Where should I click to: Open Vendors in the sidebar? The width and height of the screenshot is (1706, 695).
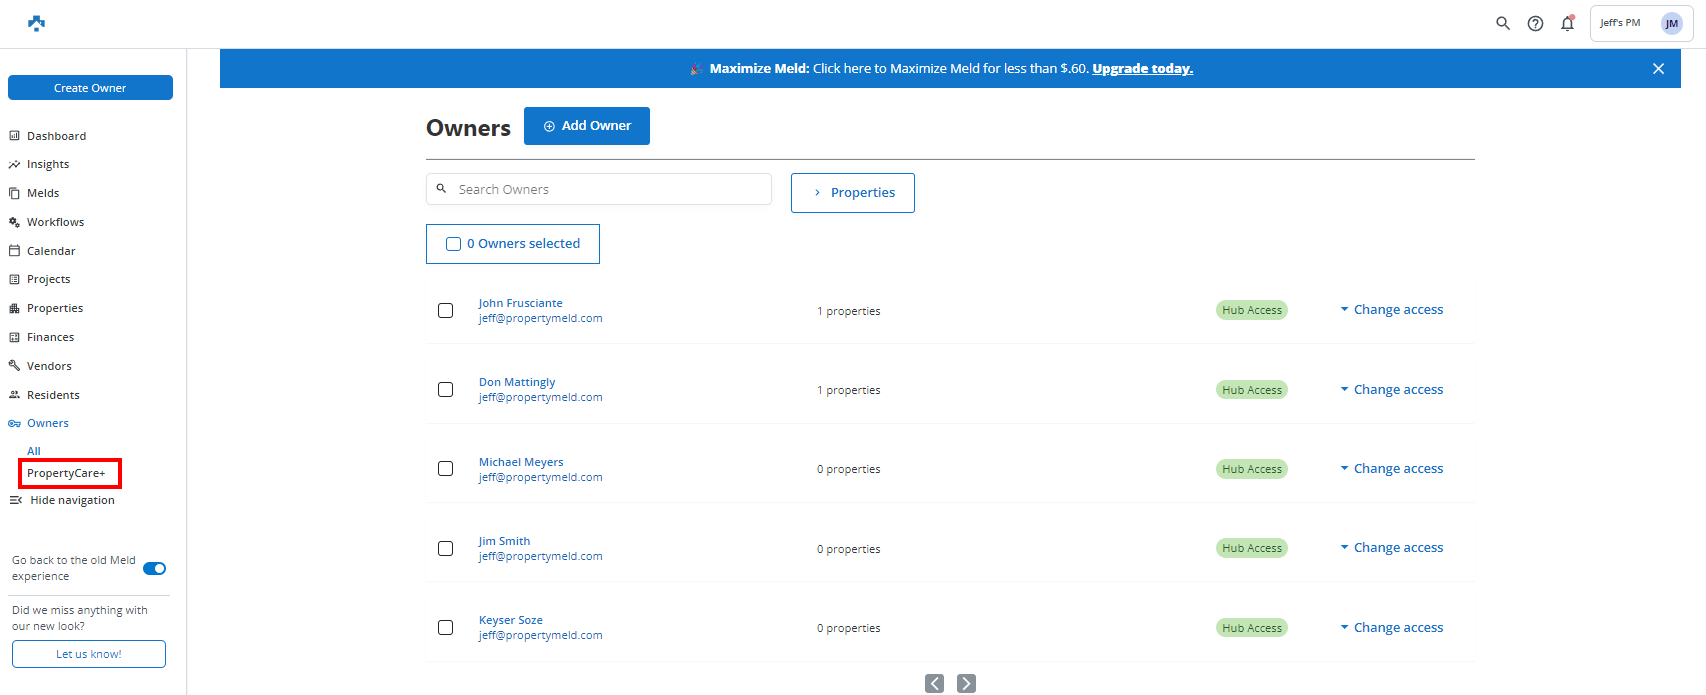(x=49, y=366)
